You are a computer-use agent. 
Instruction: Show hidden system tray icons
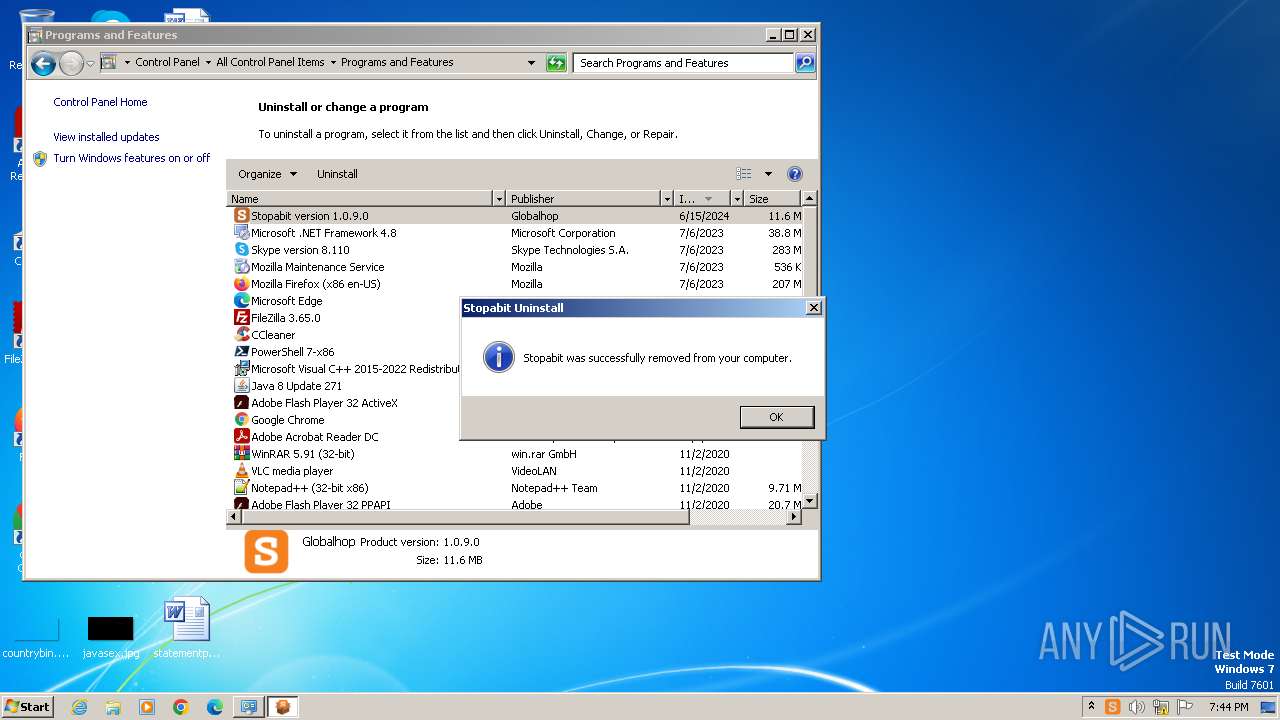(x=1091, y=707)
